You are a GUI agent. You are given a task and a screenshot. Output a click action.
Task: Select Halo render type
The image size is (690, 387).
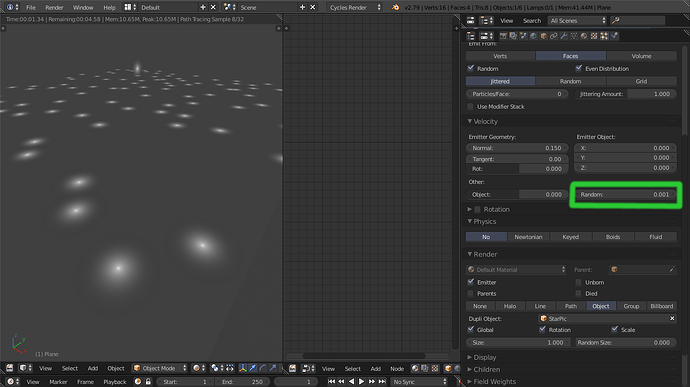(510, 306)
